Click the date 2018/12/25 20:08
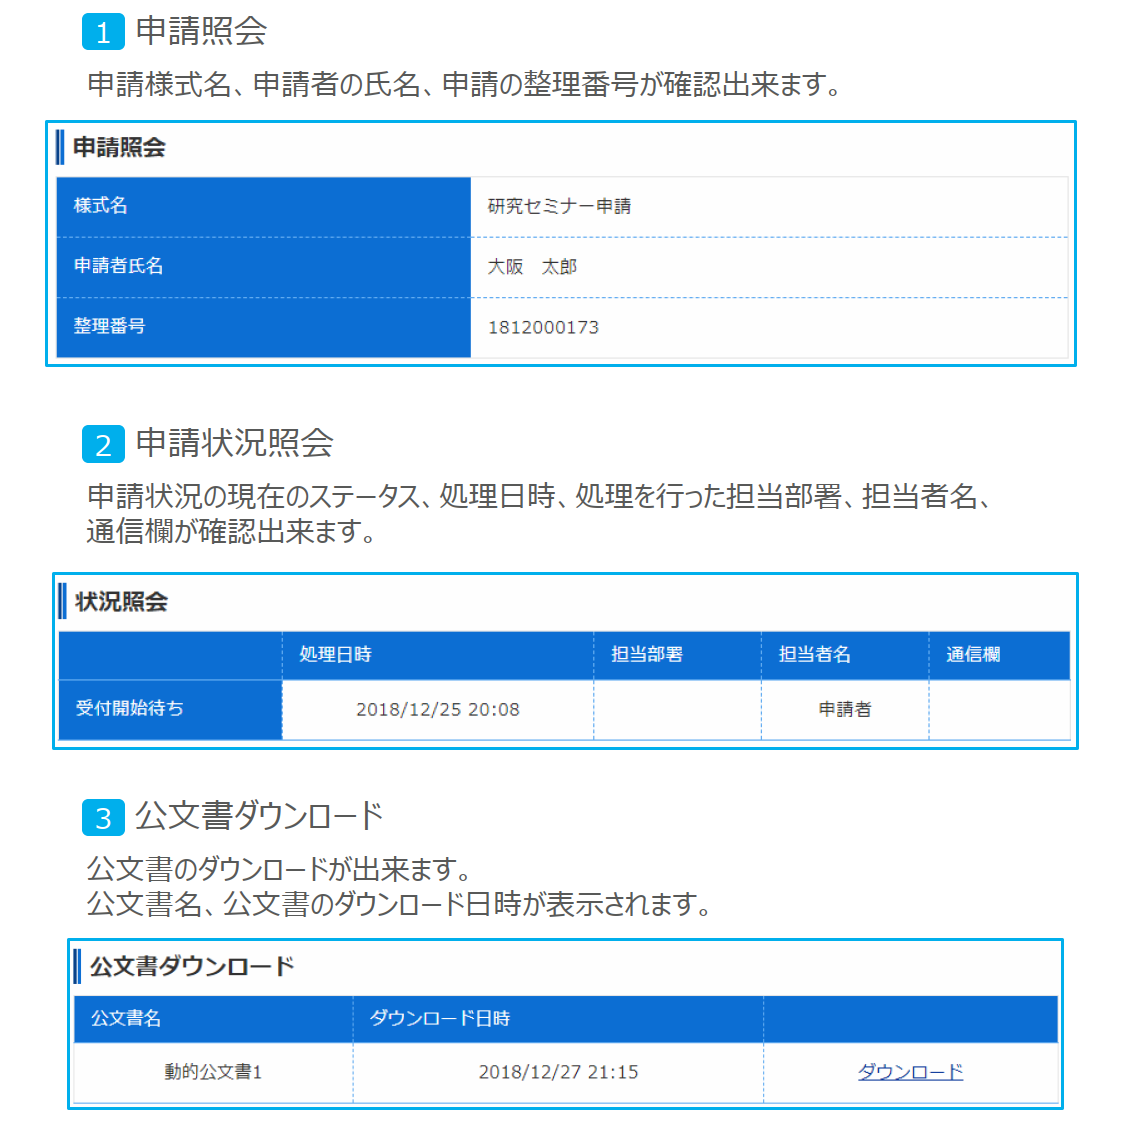1124x1126 pixels. click(438, 709)
